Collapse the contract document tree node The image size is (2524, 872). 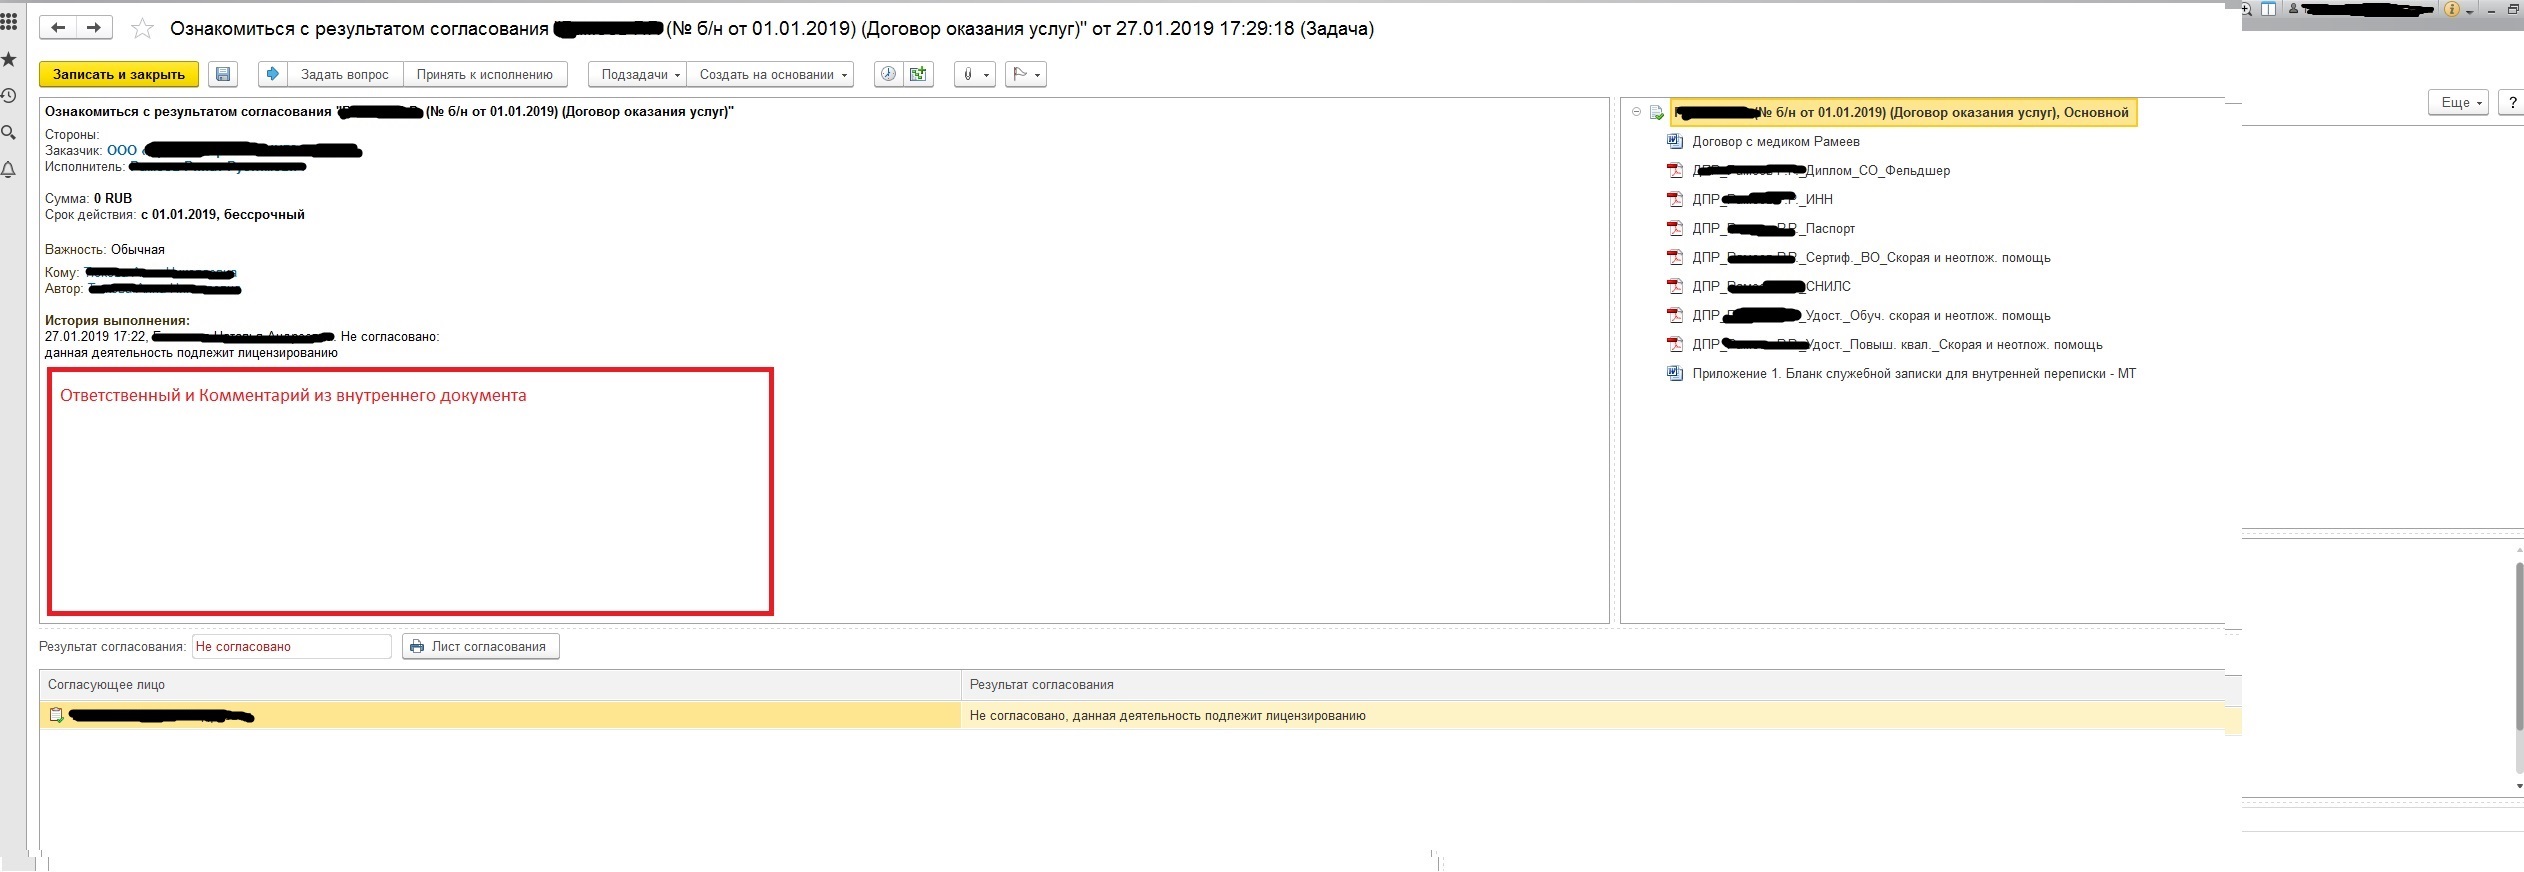pyautogui.click(x=1636, y=112)
